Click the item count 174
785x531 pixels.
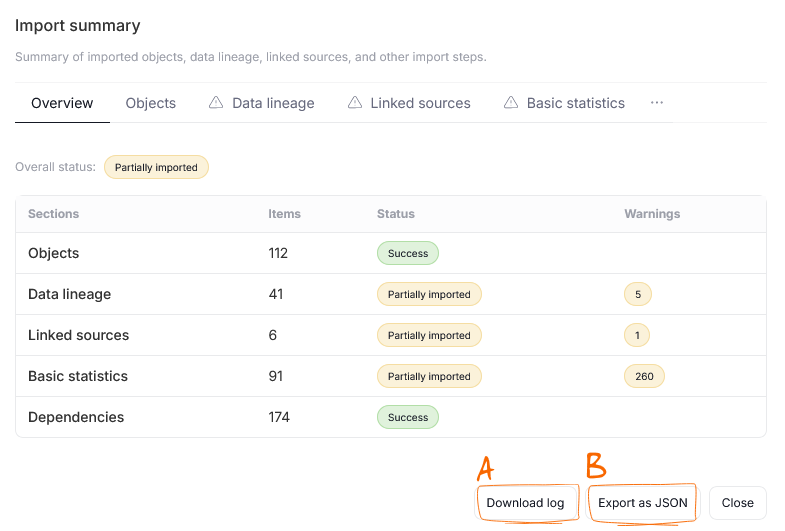point(279,417)
